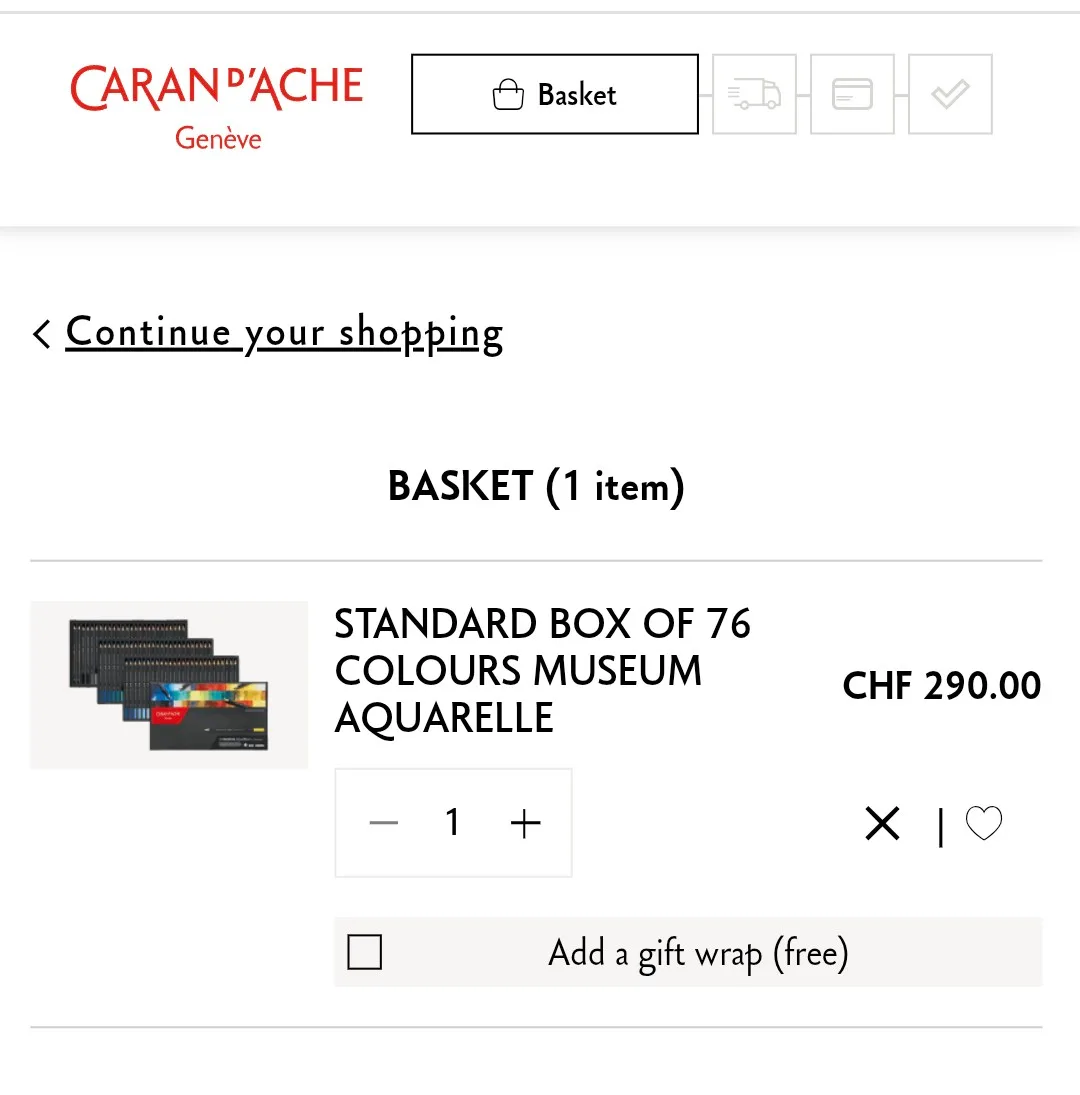Click the plus icon to increase quantity
This screenshot has height=1095, width=1080.
(524, 823)
